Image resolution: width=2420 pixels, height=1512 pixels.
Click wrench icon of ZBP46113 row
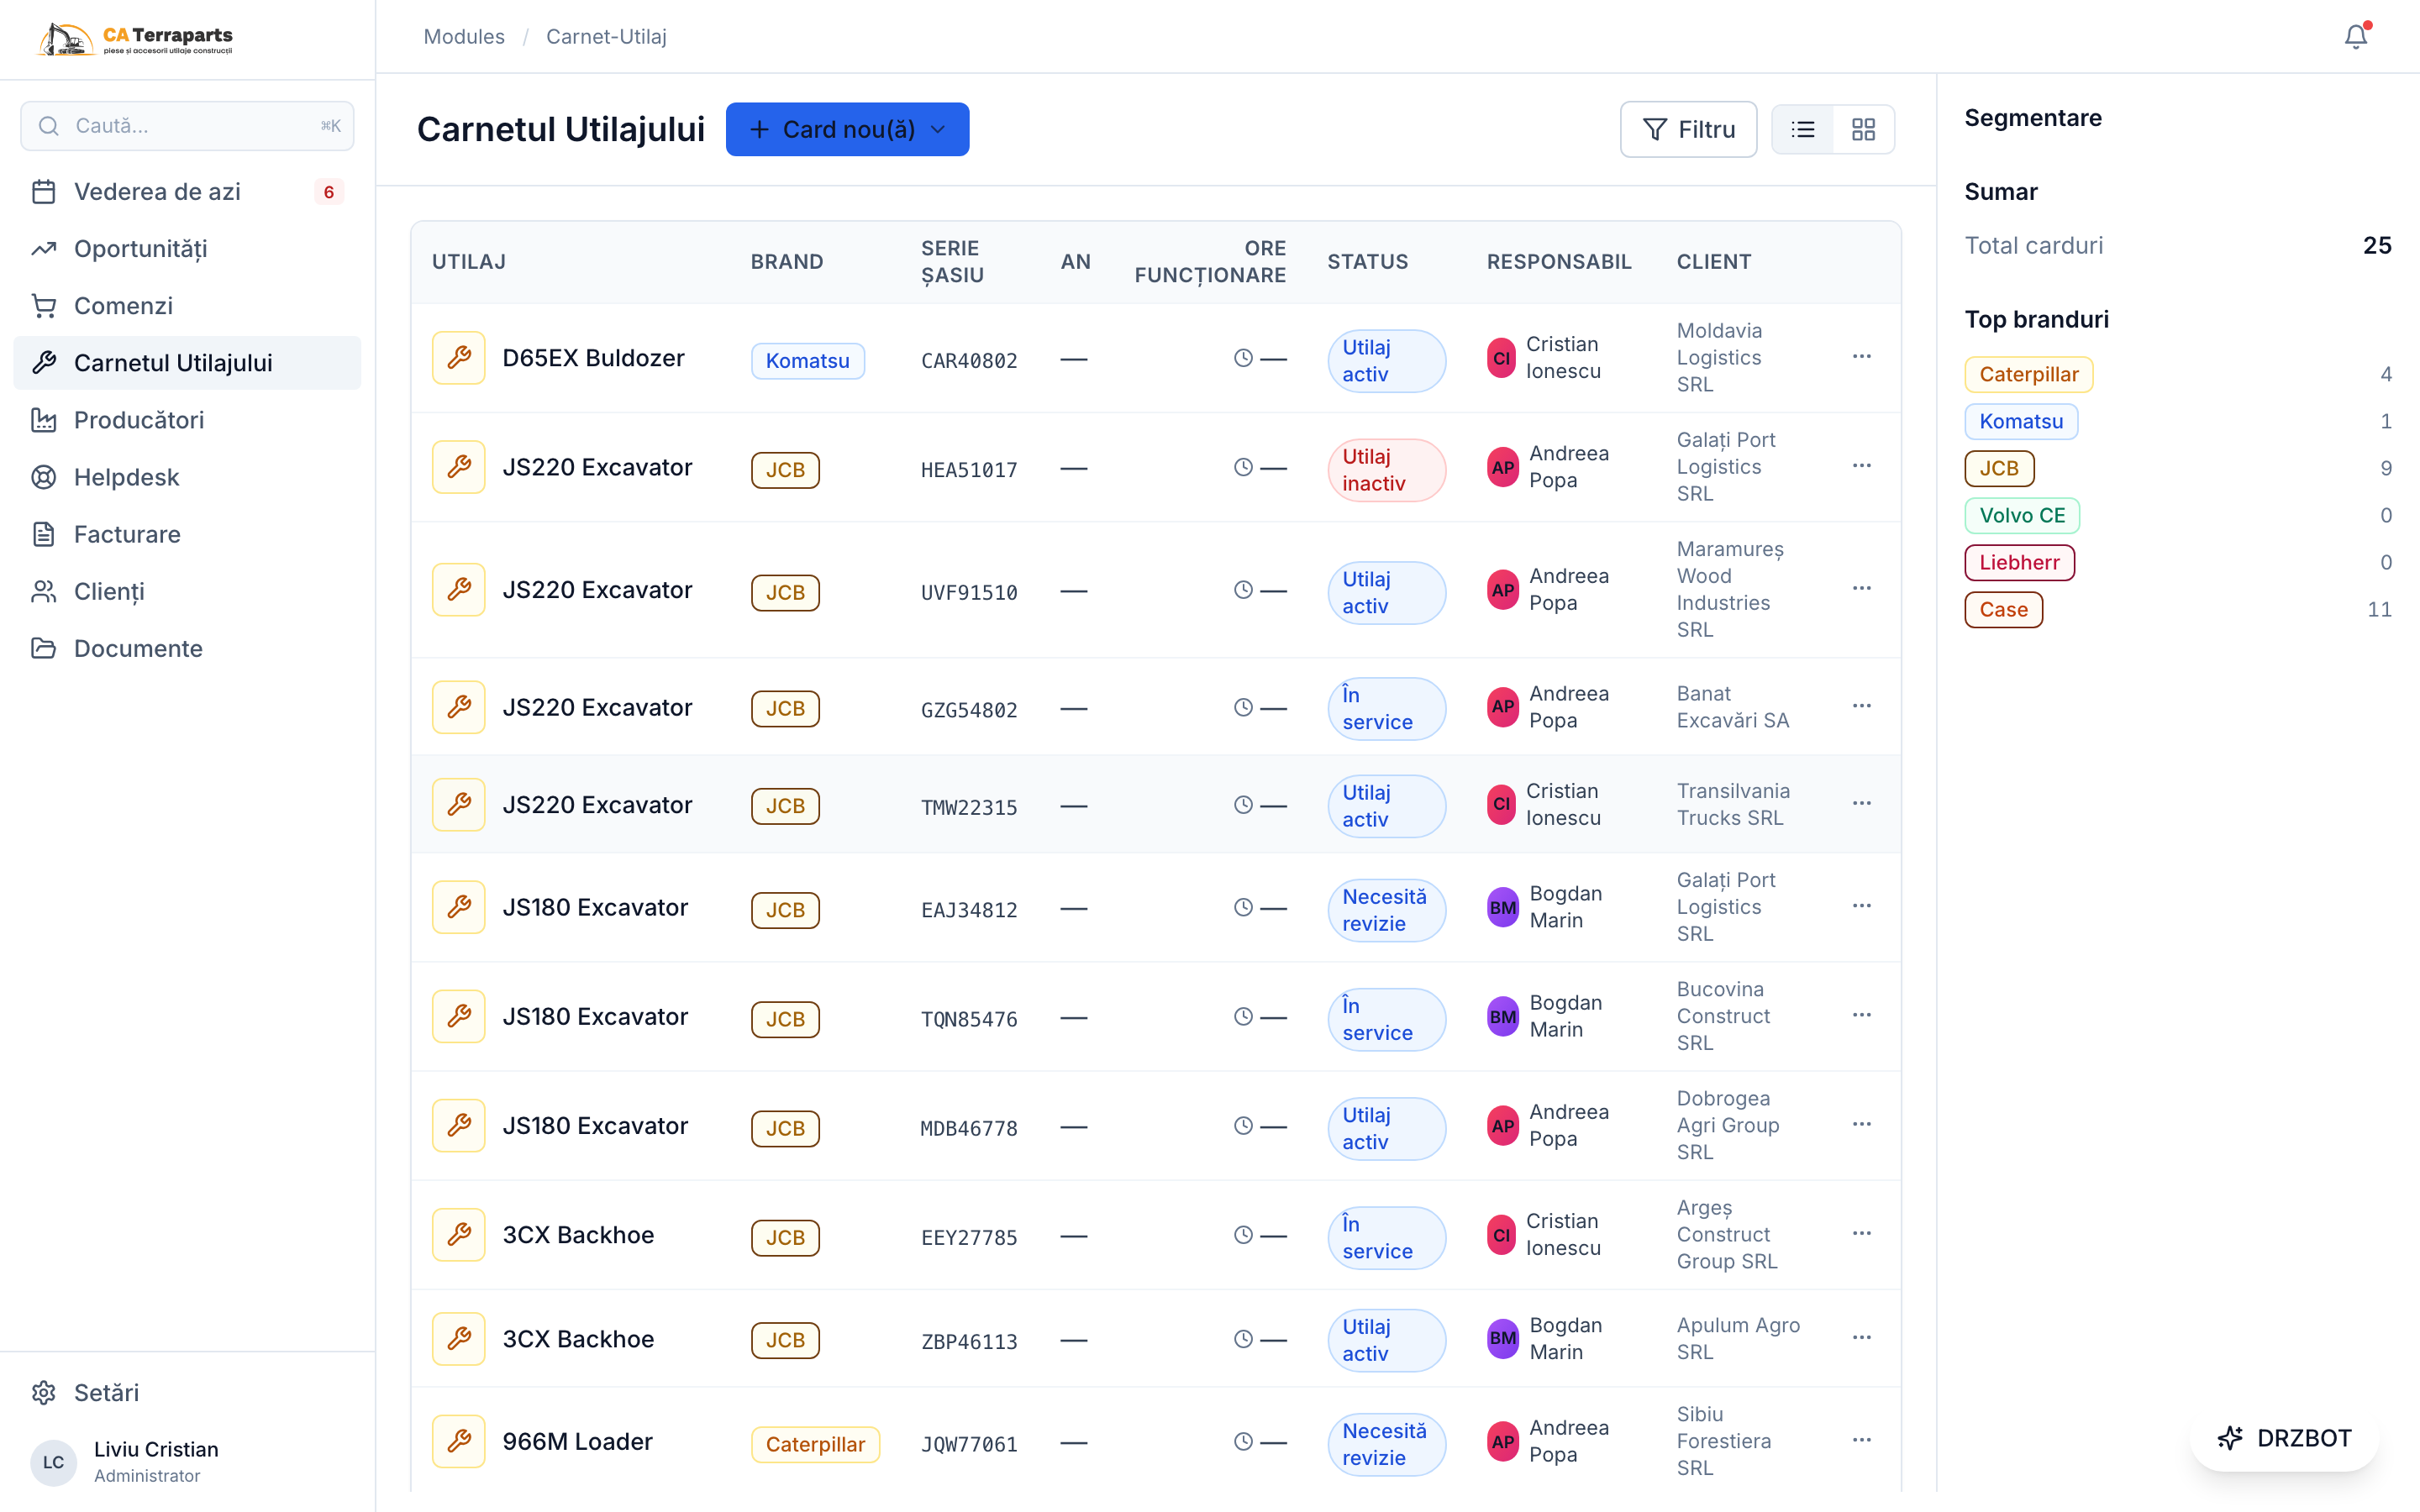click(x=459, y=1339)
